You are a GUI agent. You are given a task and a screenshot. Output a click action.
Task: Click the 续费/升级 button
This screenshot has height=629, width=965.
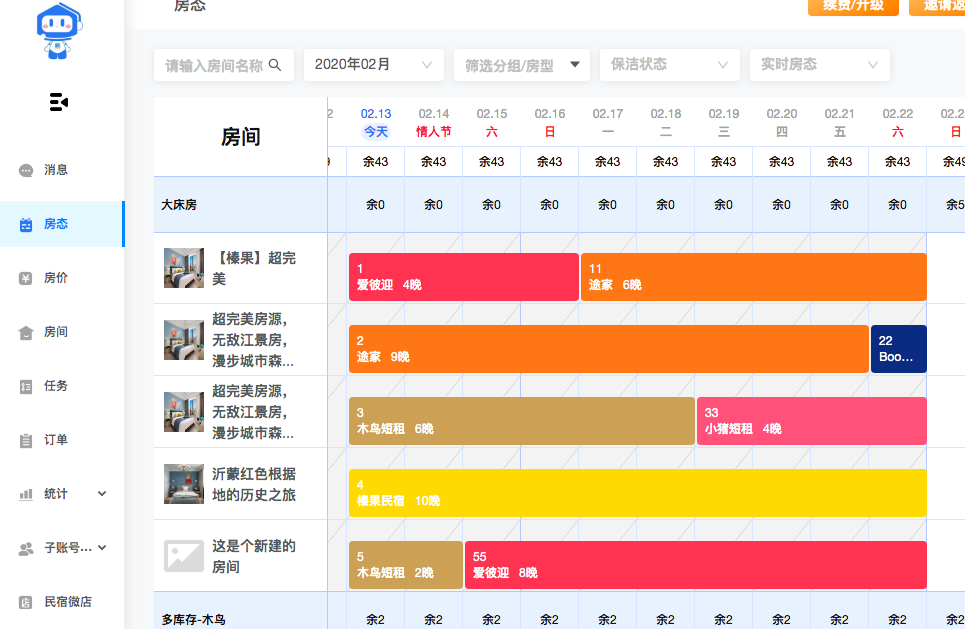click(x=853, y=6)
